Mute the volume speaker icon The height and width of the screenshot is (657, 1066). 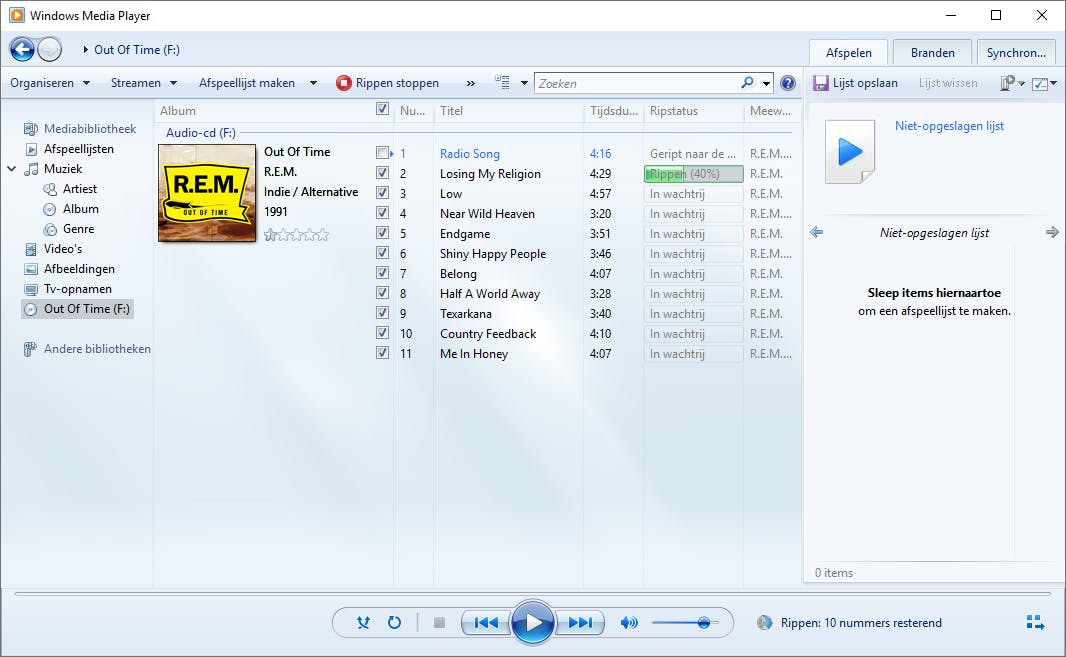(630, 622)
